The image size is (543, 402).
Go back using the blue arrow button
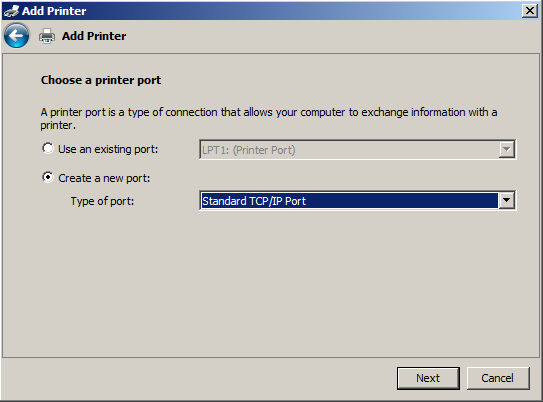17,36
